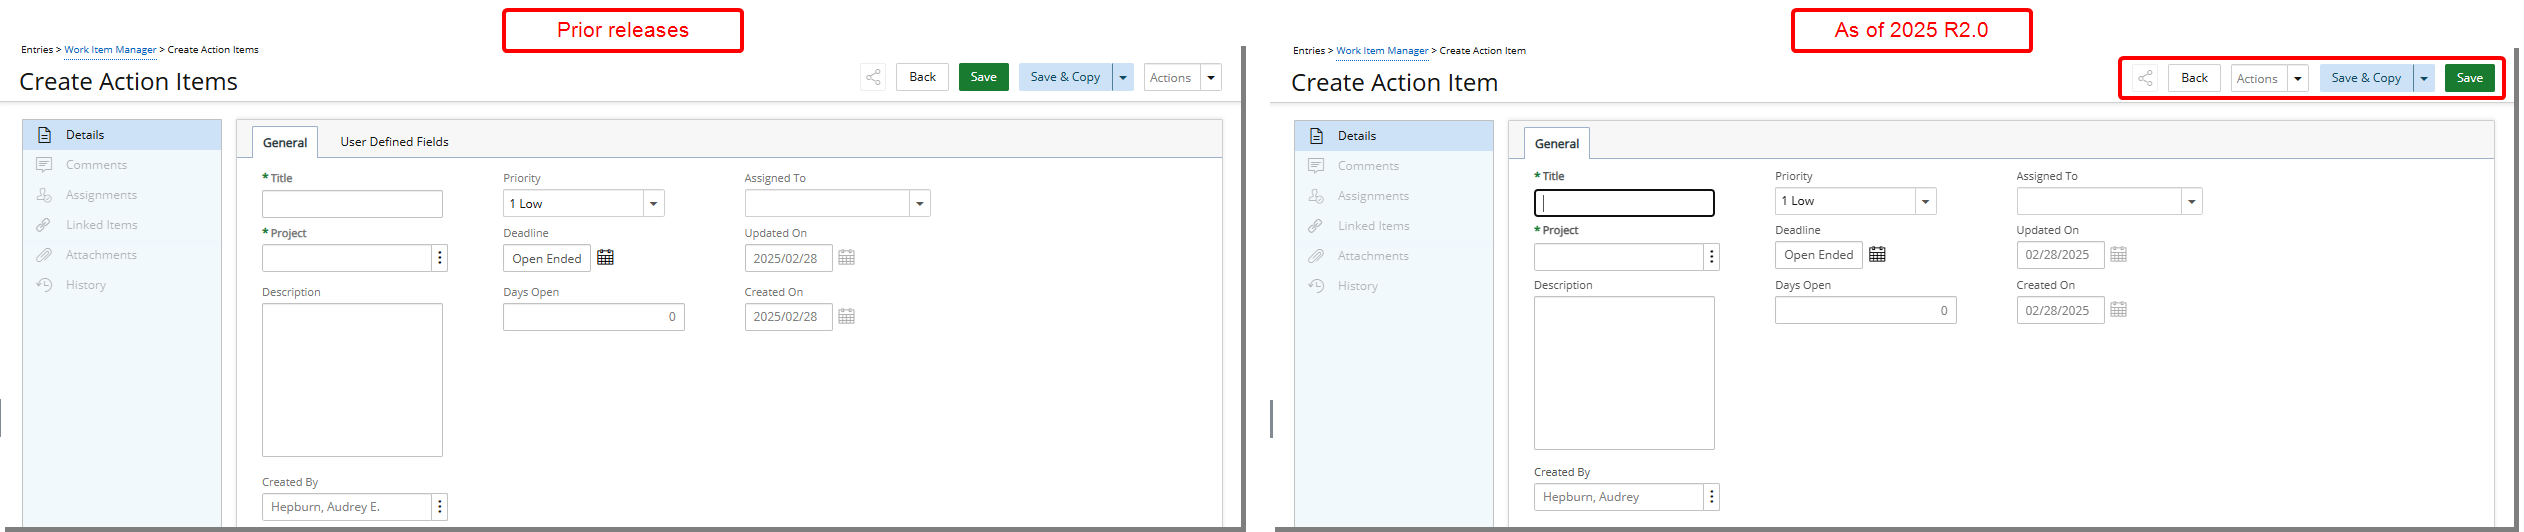Click Created On calendar icon, right form

pos(2118,310)
